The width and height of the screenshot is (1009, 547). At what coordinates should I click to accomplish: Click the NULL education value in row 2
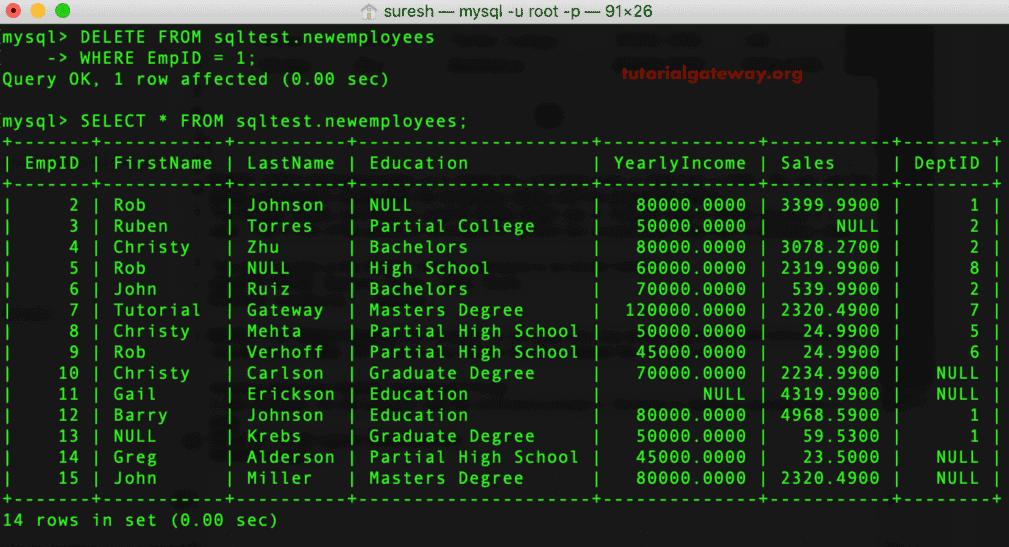(x=390, y=205)
